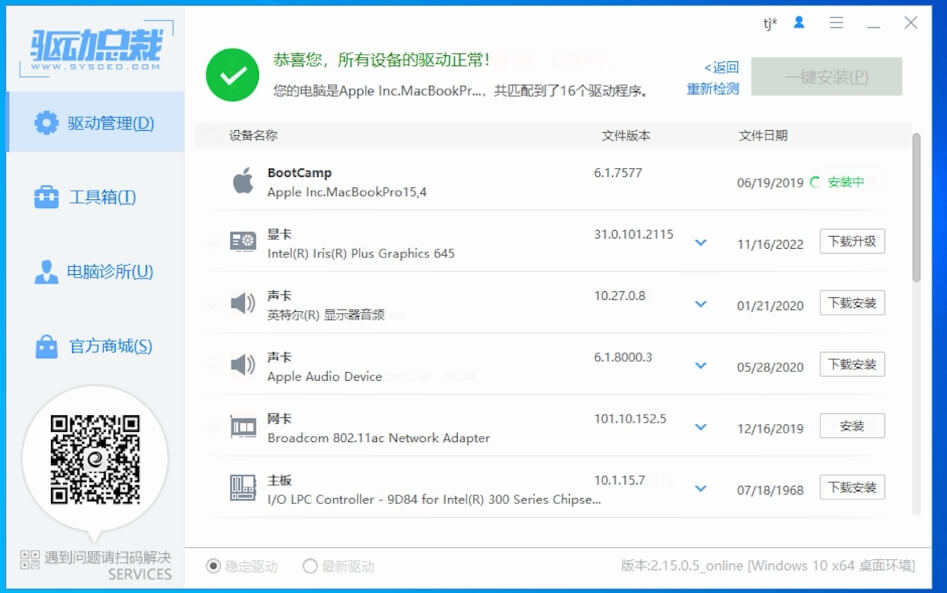Select the 稳定驱动 radio button

click(213, 566)
